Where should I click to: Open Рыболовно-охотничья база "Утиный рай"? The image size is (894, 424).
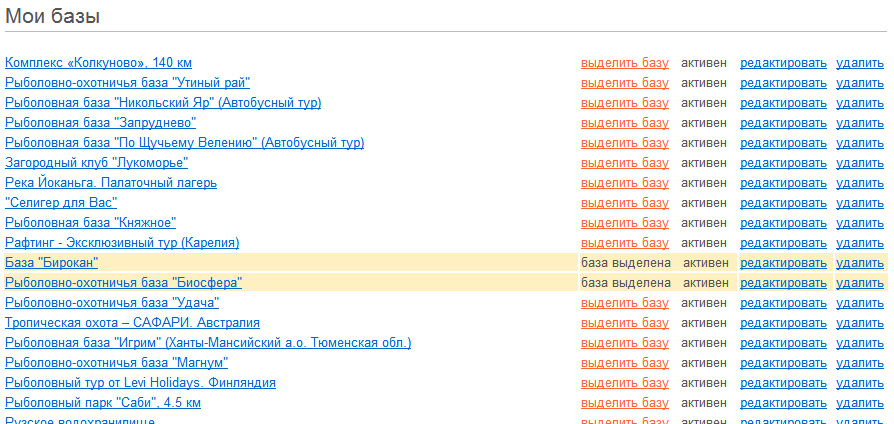click(127, 83)
